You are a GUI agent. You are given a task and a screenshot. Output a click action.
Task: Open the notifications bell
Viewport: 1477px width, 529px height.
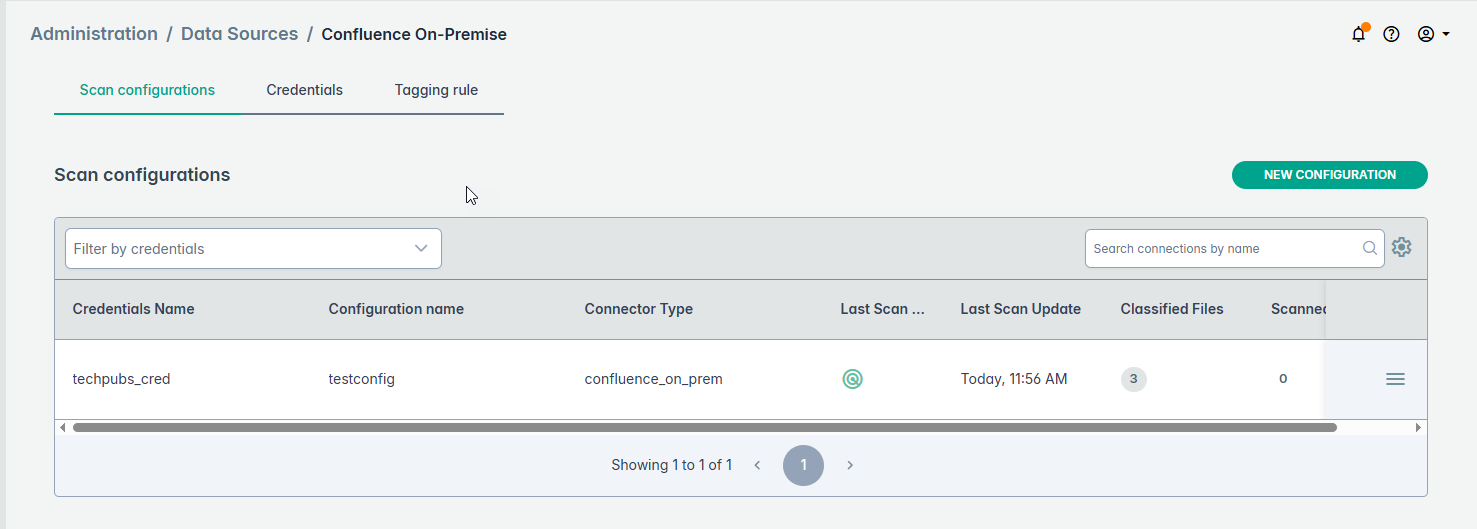pyautogui.click(x=1358, y=35)
